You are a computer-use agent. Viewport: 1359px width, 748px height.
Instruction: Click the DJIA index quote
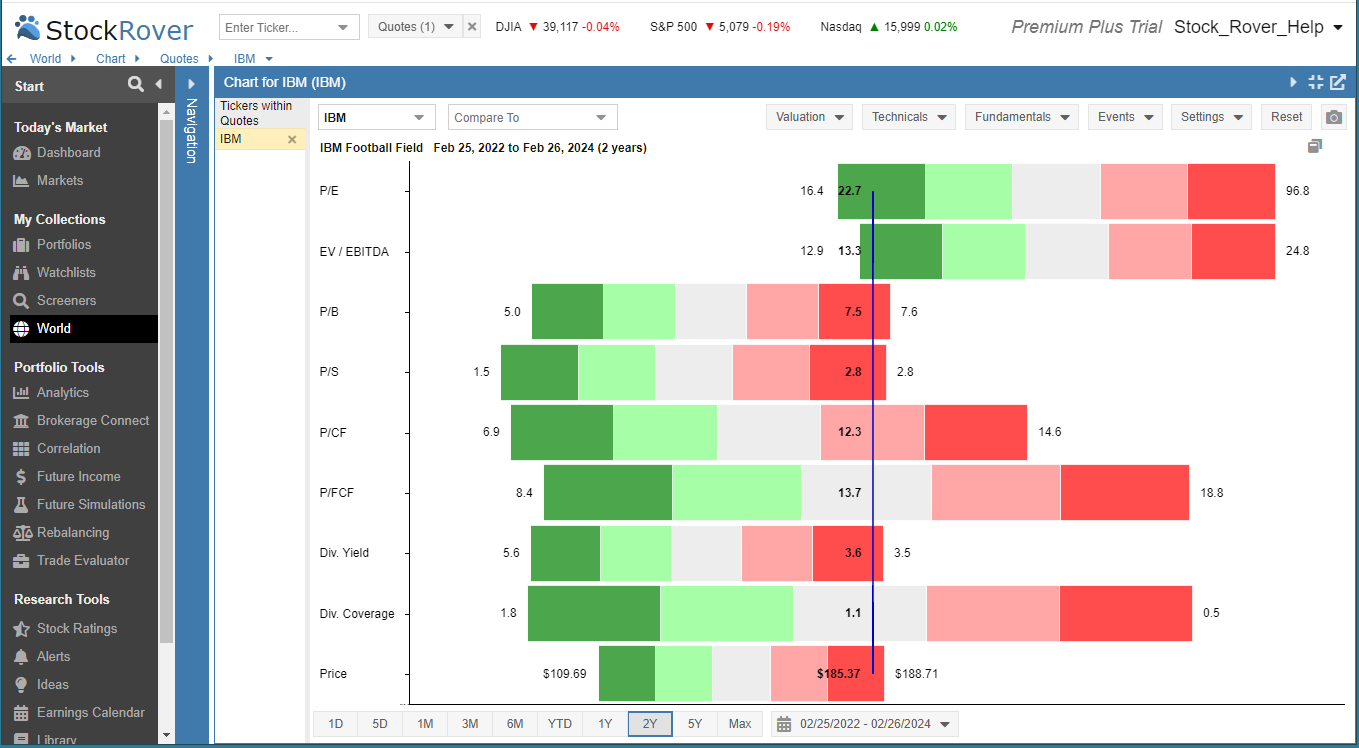coord(557,27)
